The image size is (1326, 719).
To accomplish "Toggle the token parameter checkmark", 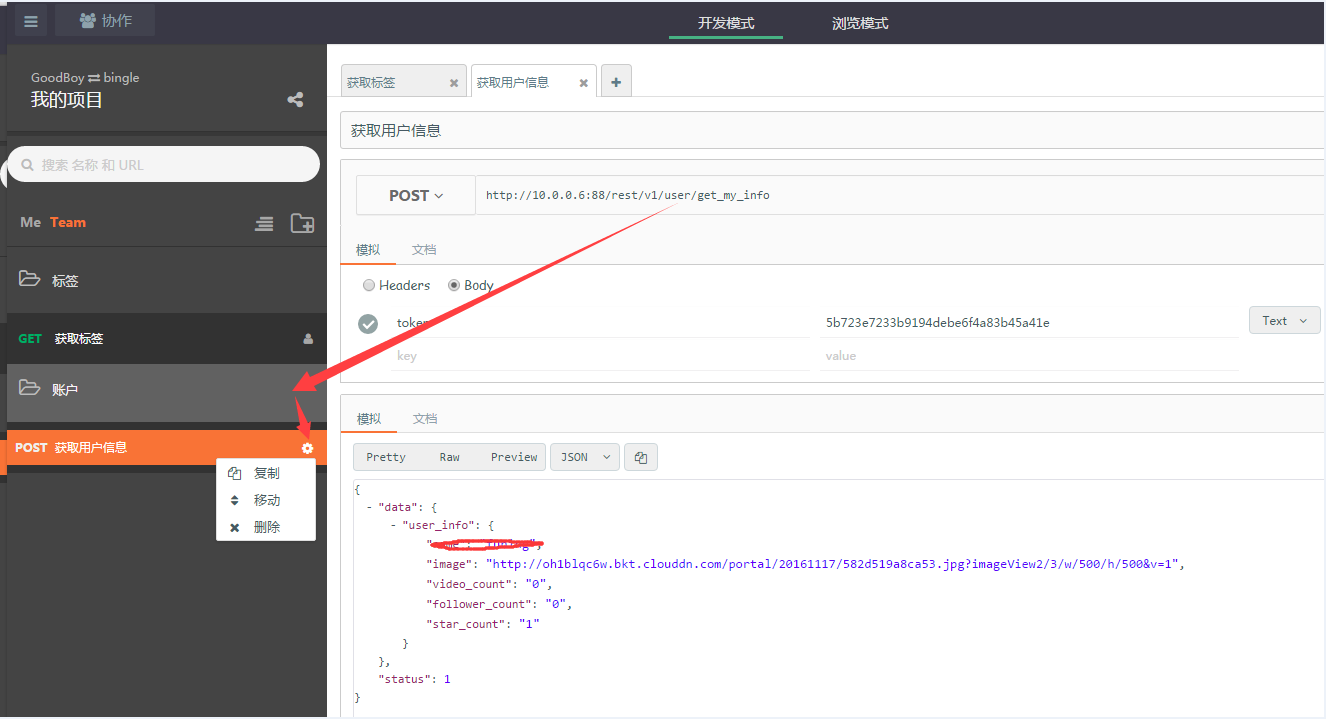I will pyautogui.click(x=368, y=323).
